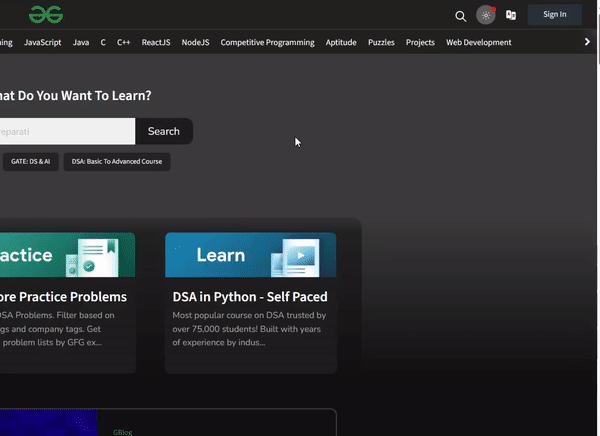Open the Practice banner thumbnail

67,255
